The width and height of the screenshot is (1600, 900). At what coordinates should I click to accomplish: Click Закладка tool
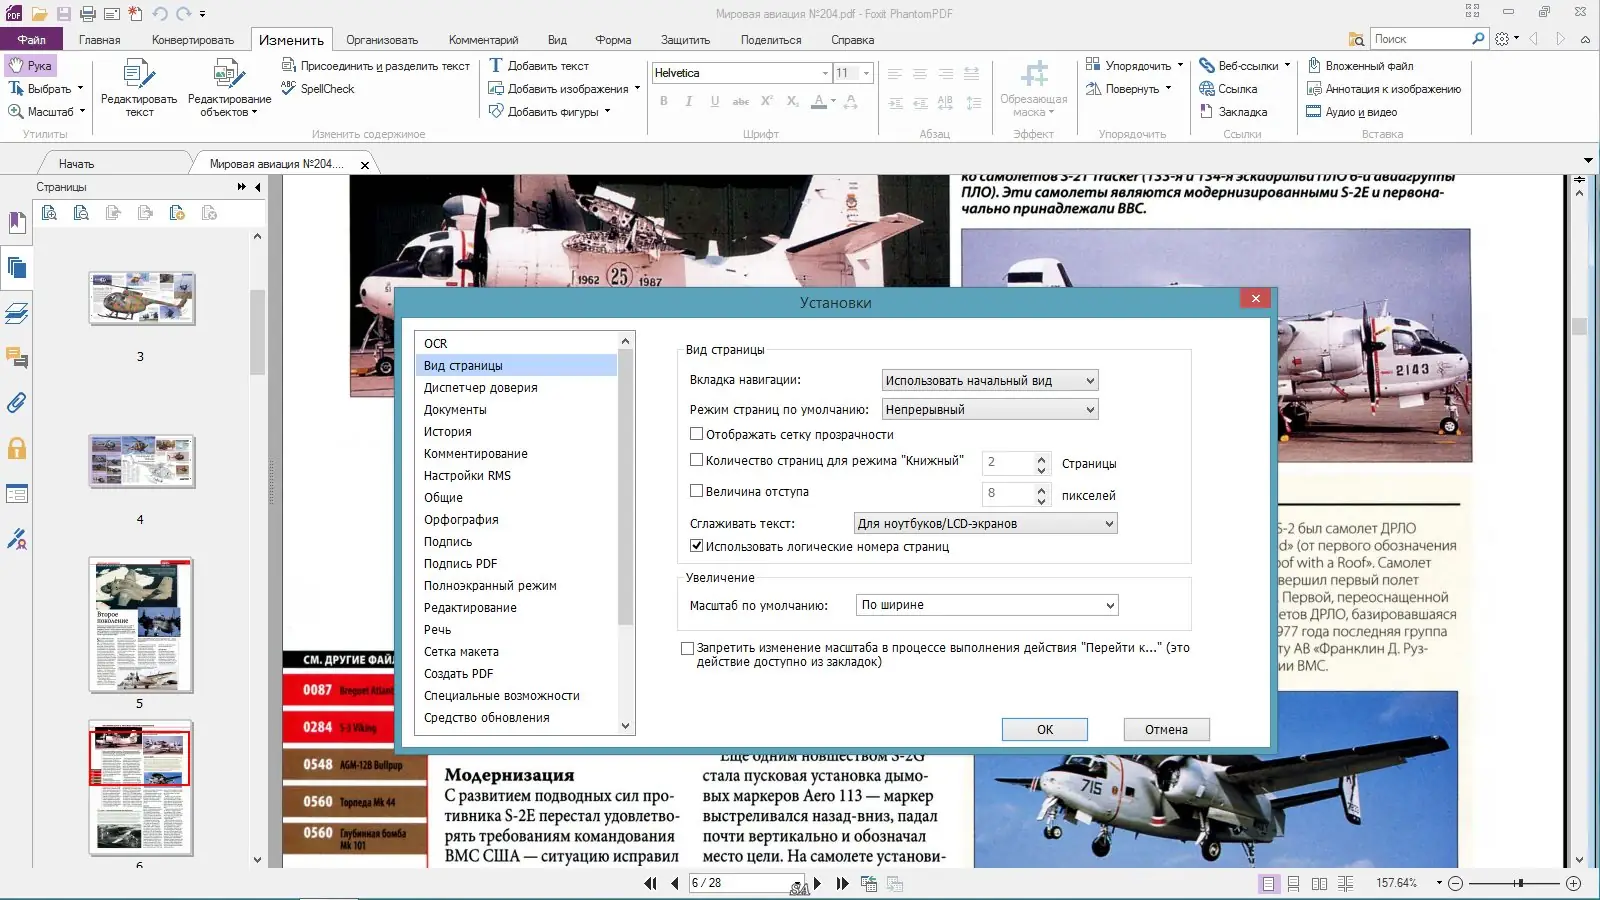point(1233,112)
